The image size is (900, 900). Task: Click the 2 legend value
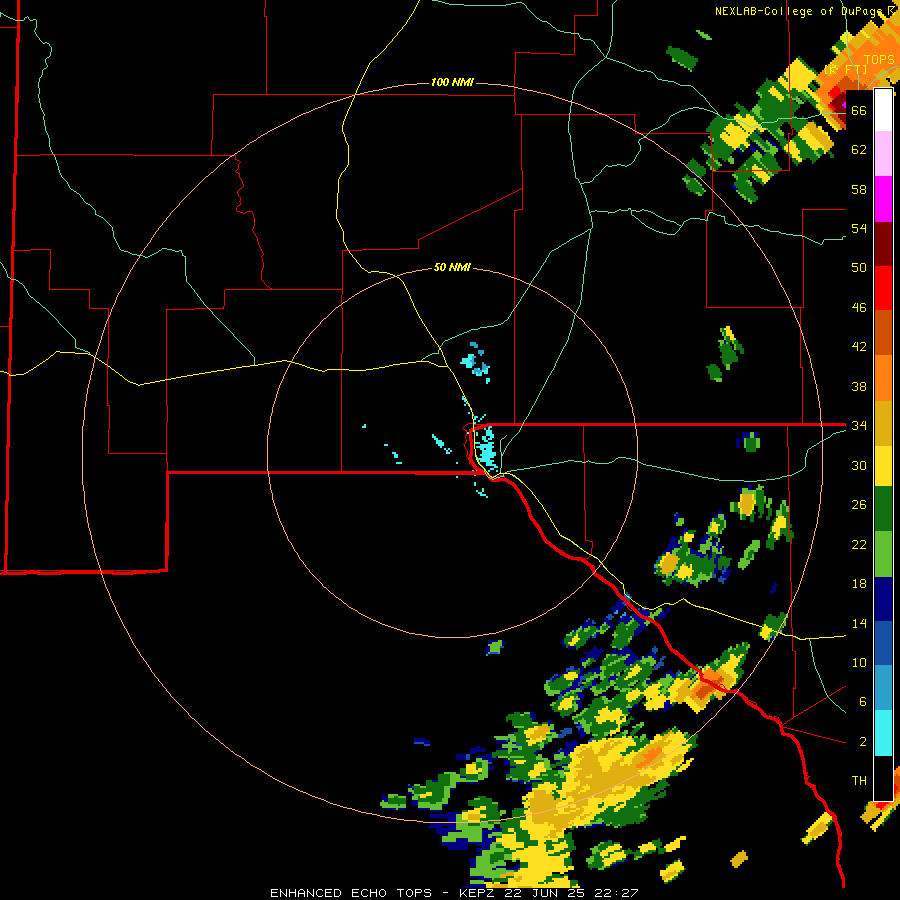862,742
